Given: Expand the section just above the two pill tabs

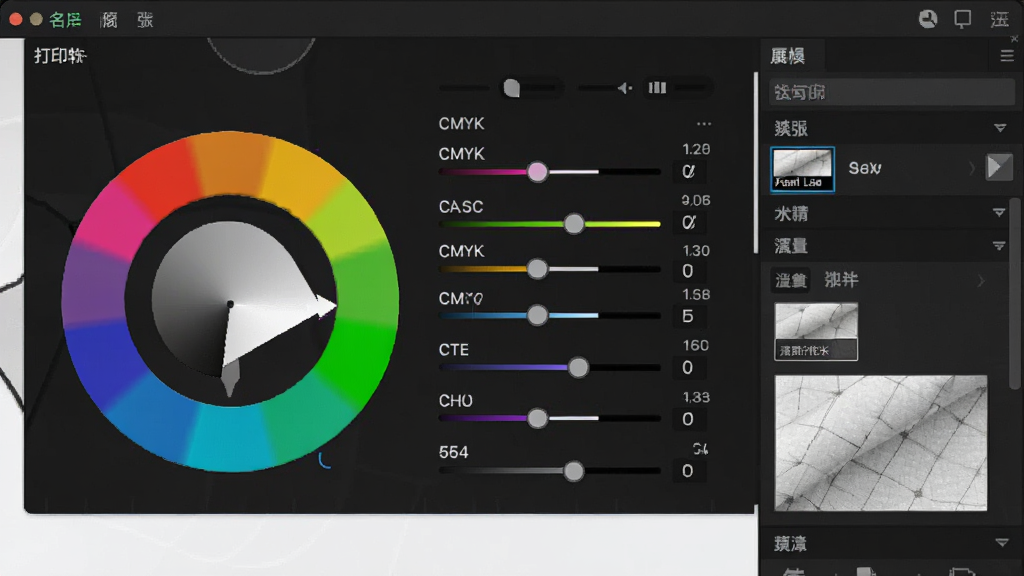Looking at the screenshot, I should (999, 246).
